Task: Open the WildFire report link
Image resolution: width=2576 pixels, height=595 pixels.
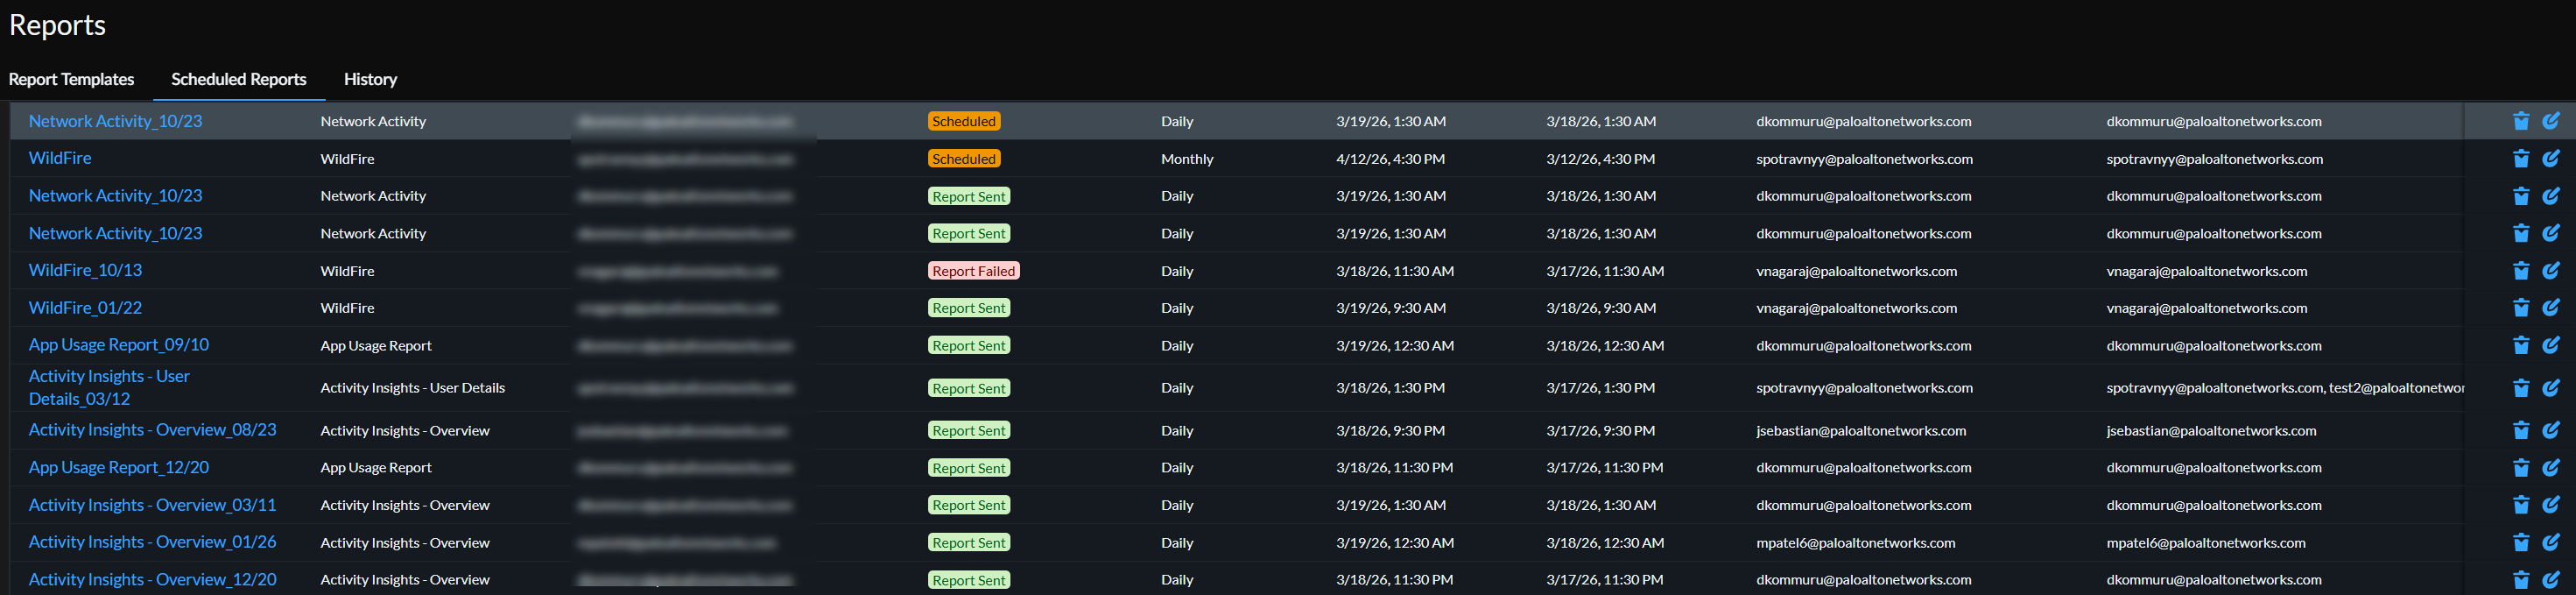Action: click(x=60, y=158)
